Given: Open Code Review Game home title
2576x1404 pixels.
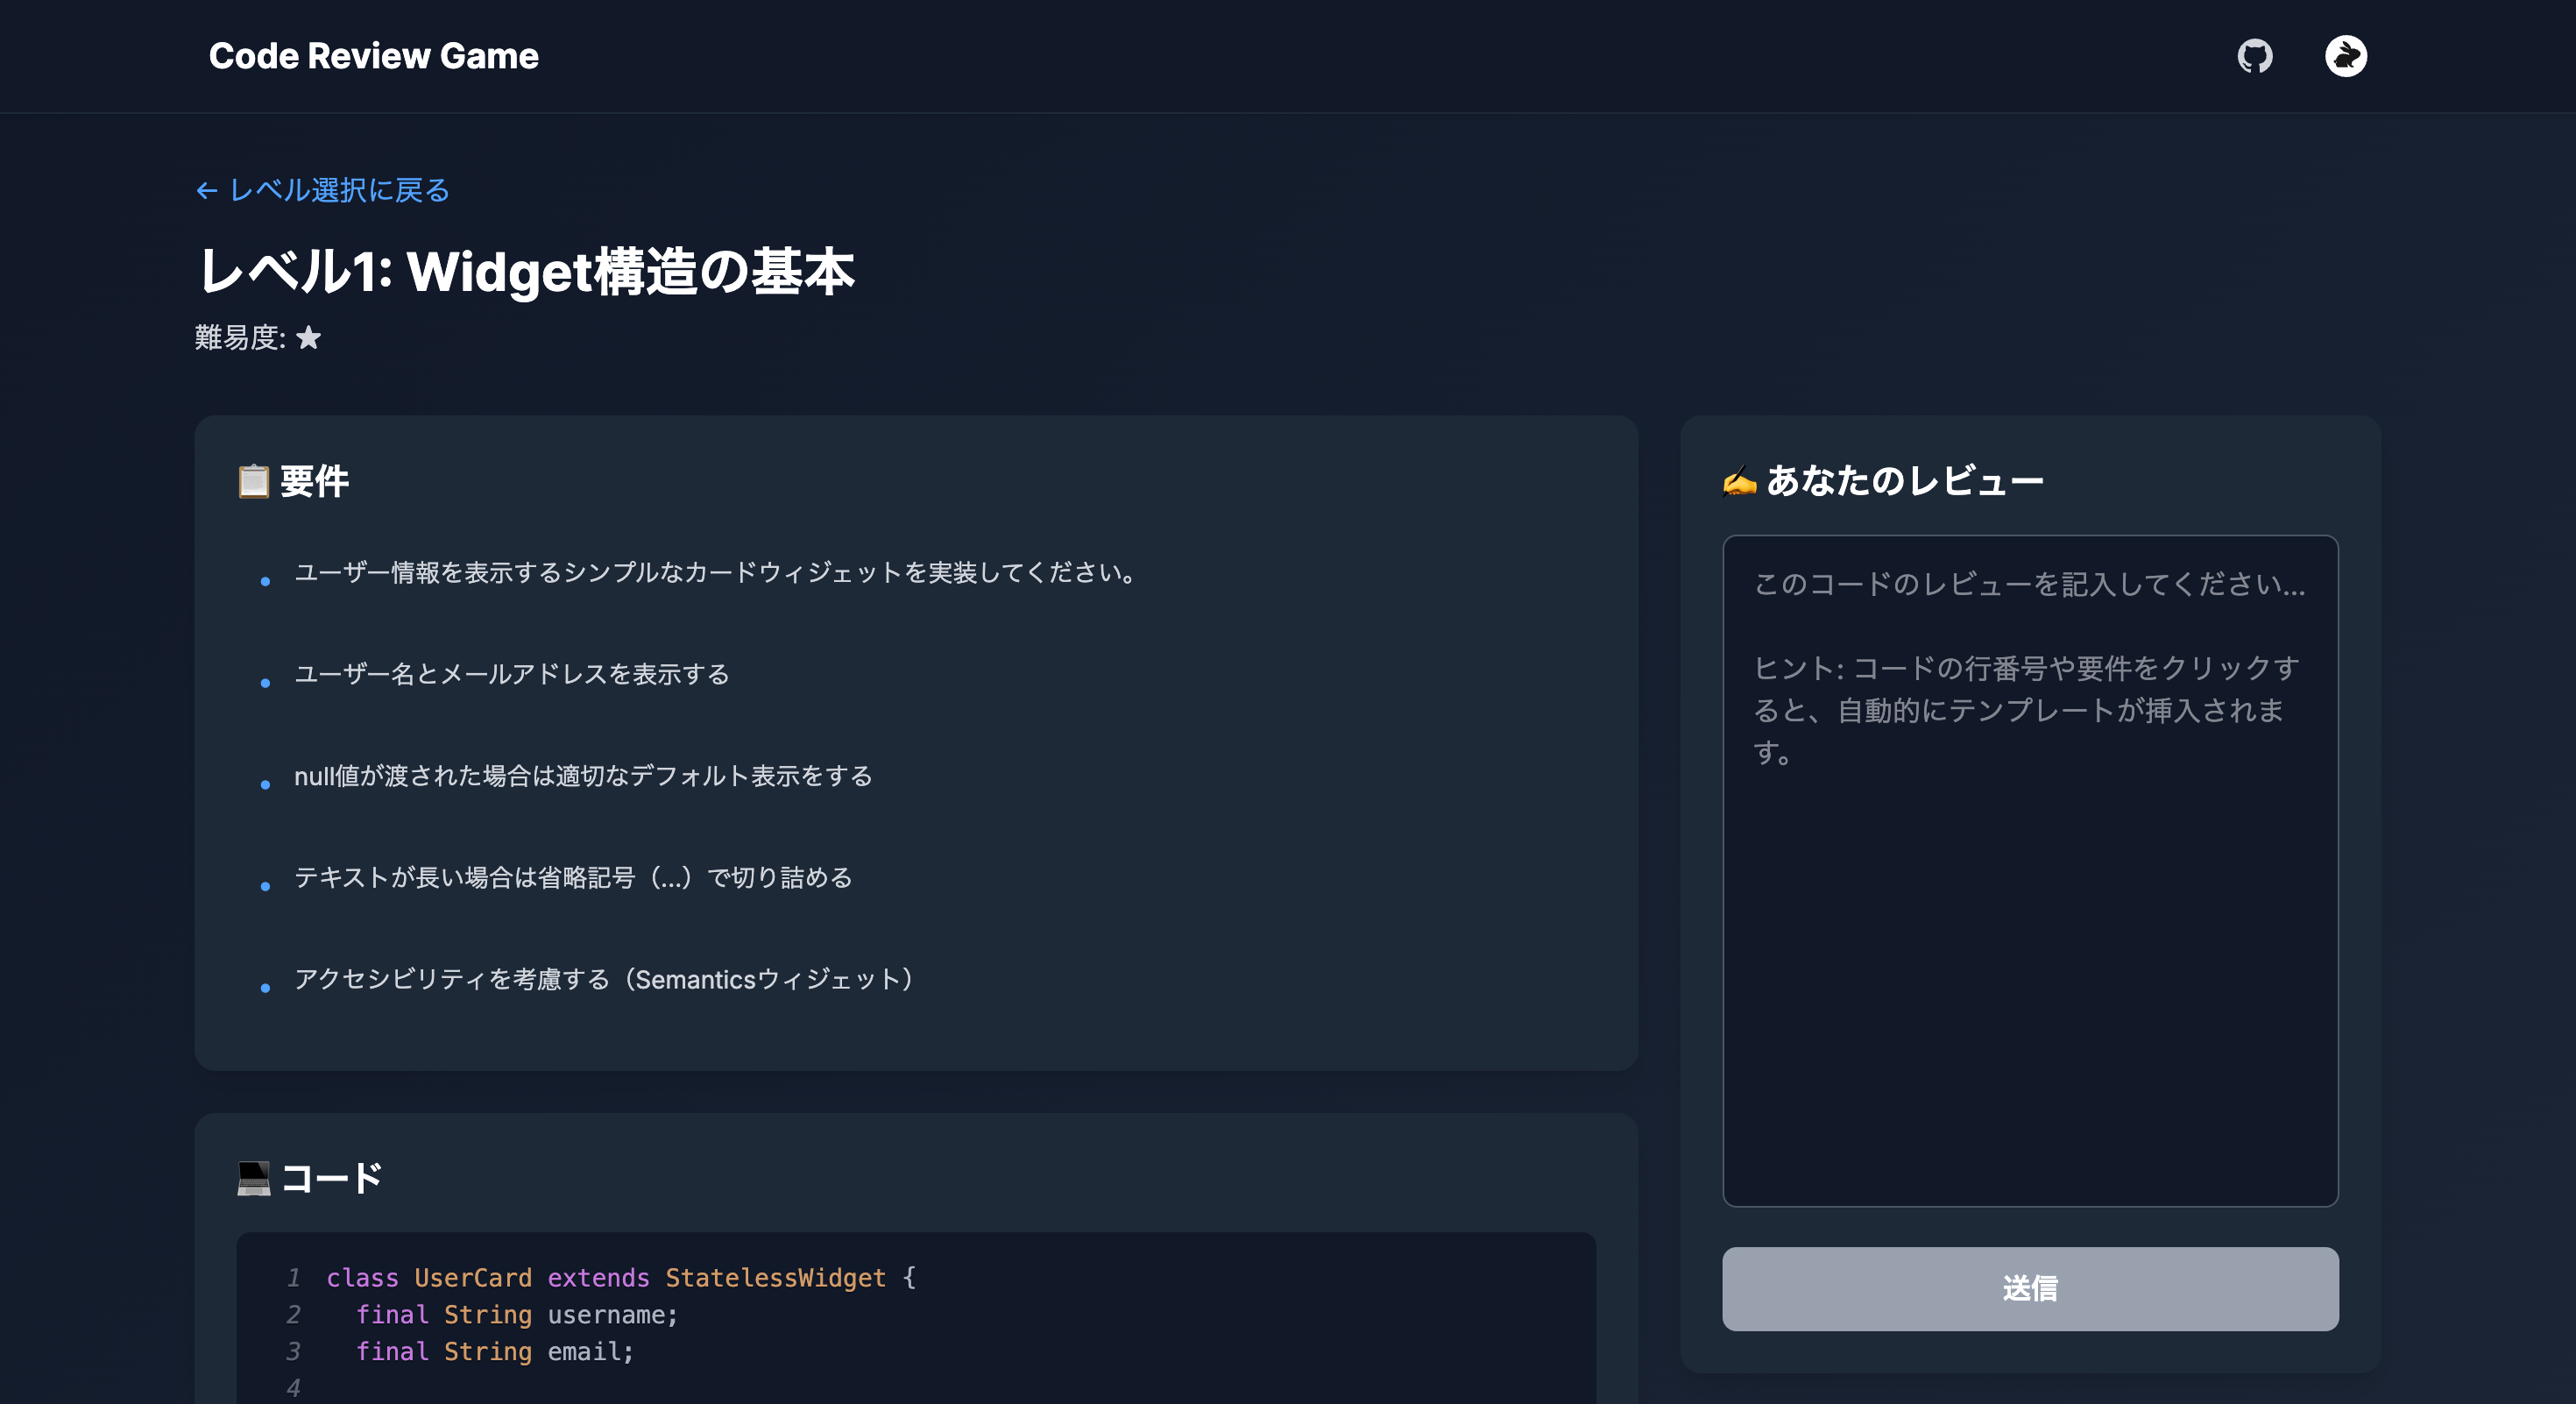Looking at the screenshot, I should 373,56.
